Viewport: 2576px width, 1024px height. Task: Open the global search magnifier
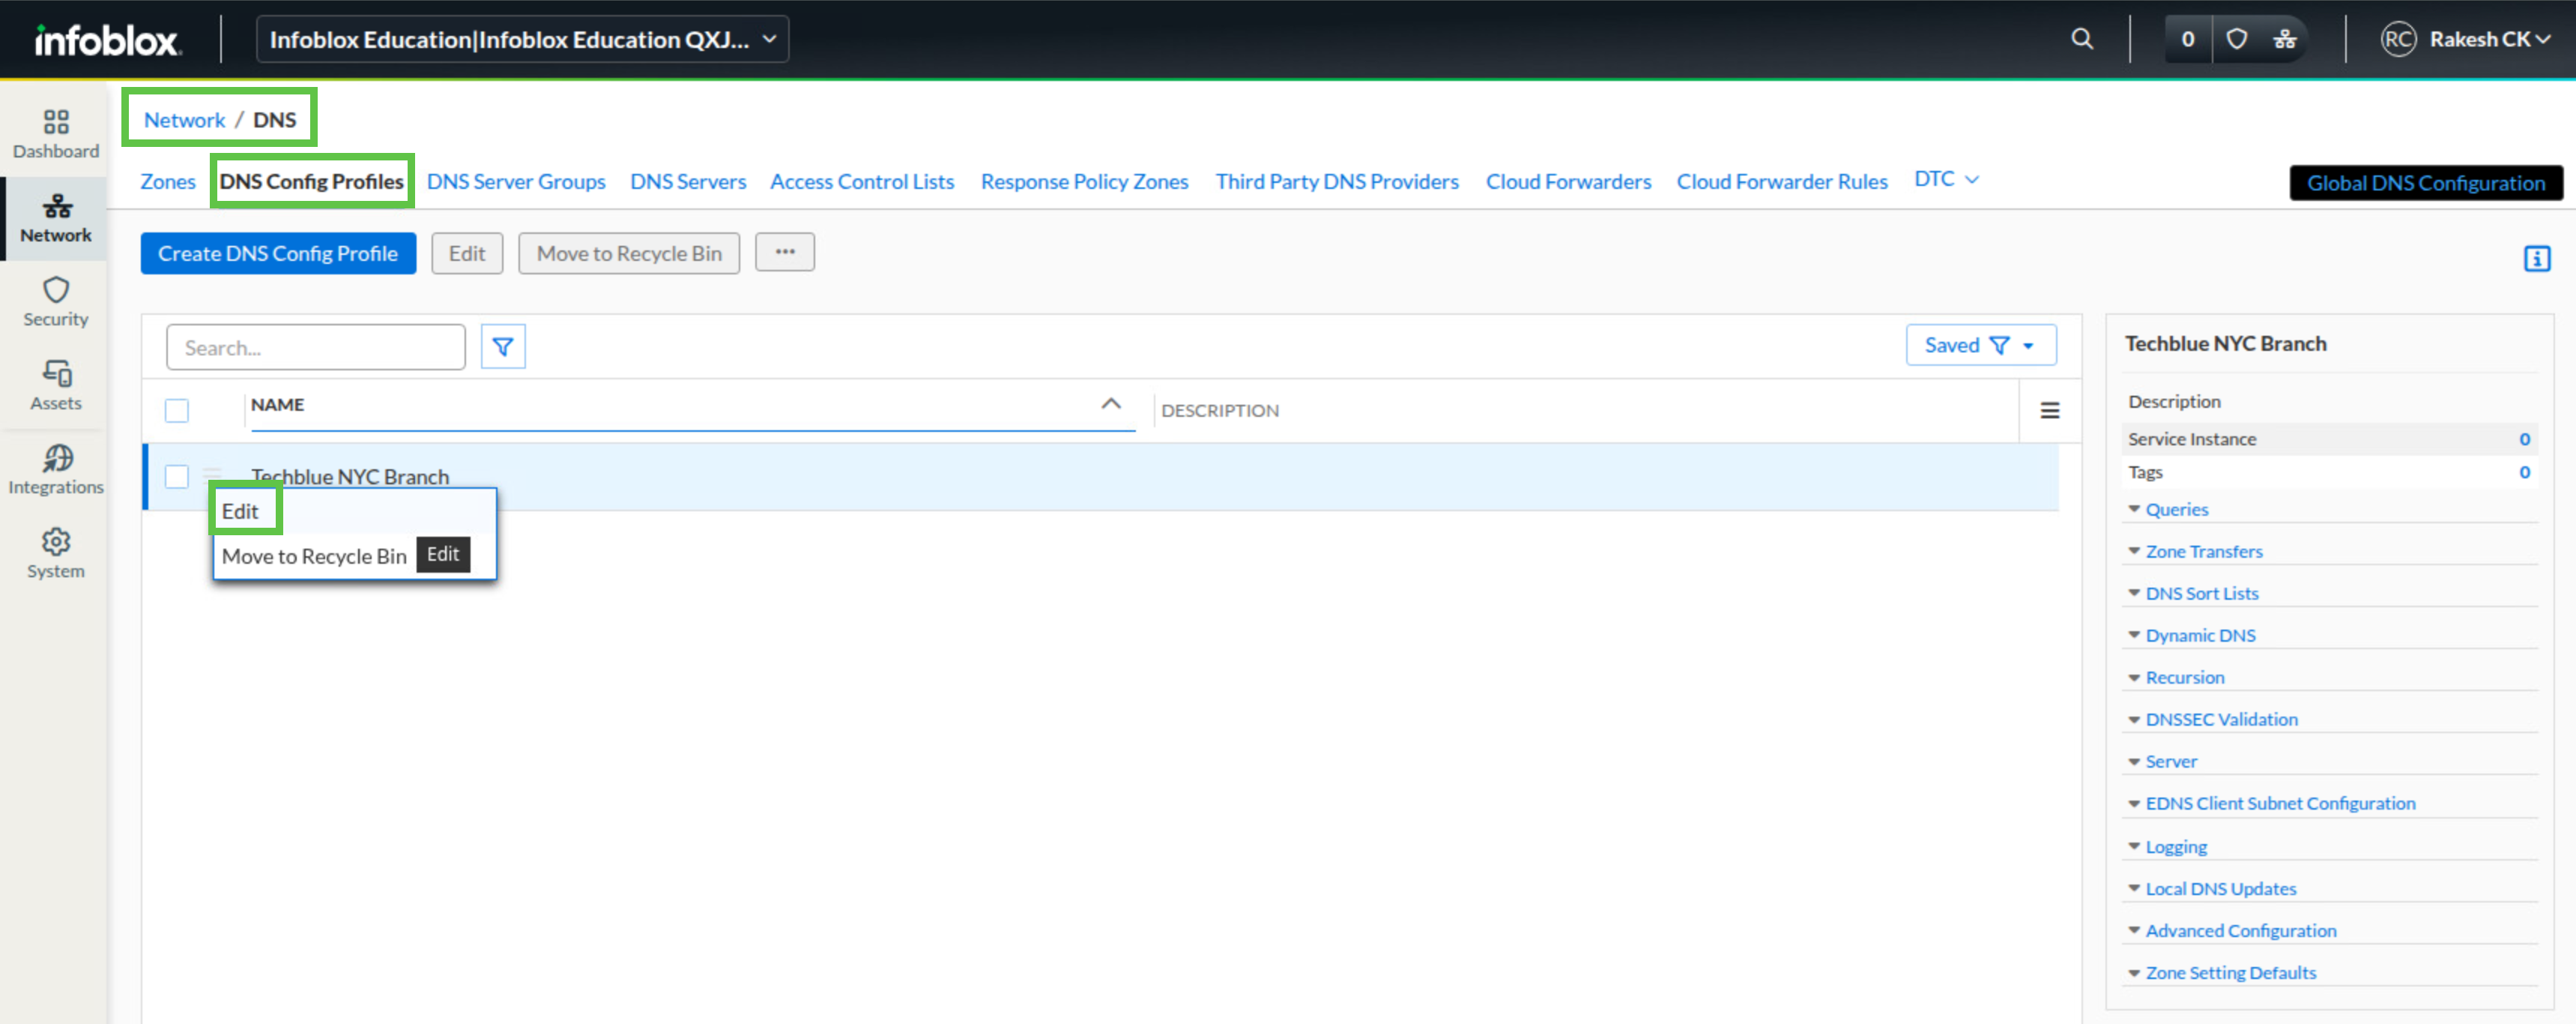[2082, 39]
